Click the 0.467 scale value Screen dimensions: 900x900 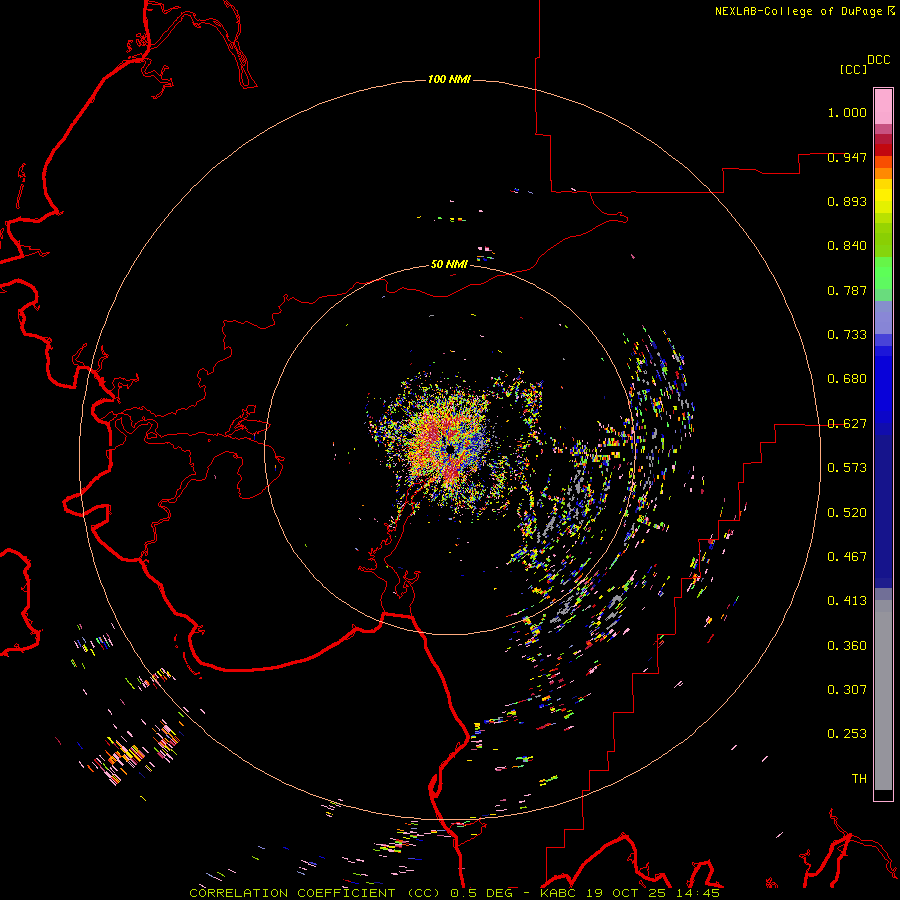click(847, 557)
